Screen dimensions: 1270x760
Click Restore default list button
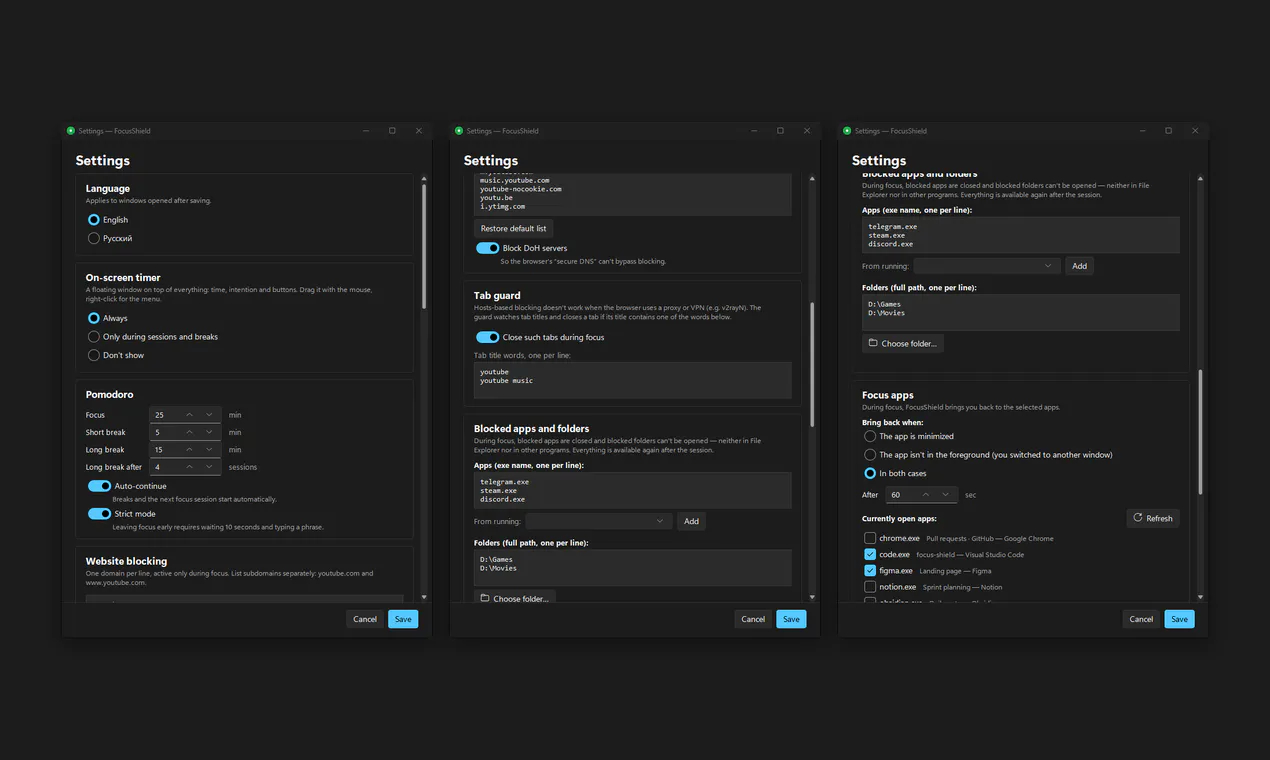[x=513, y=228]
